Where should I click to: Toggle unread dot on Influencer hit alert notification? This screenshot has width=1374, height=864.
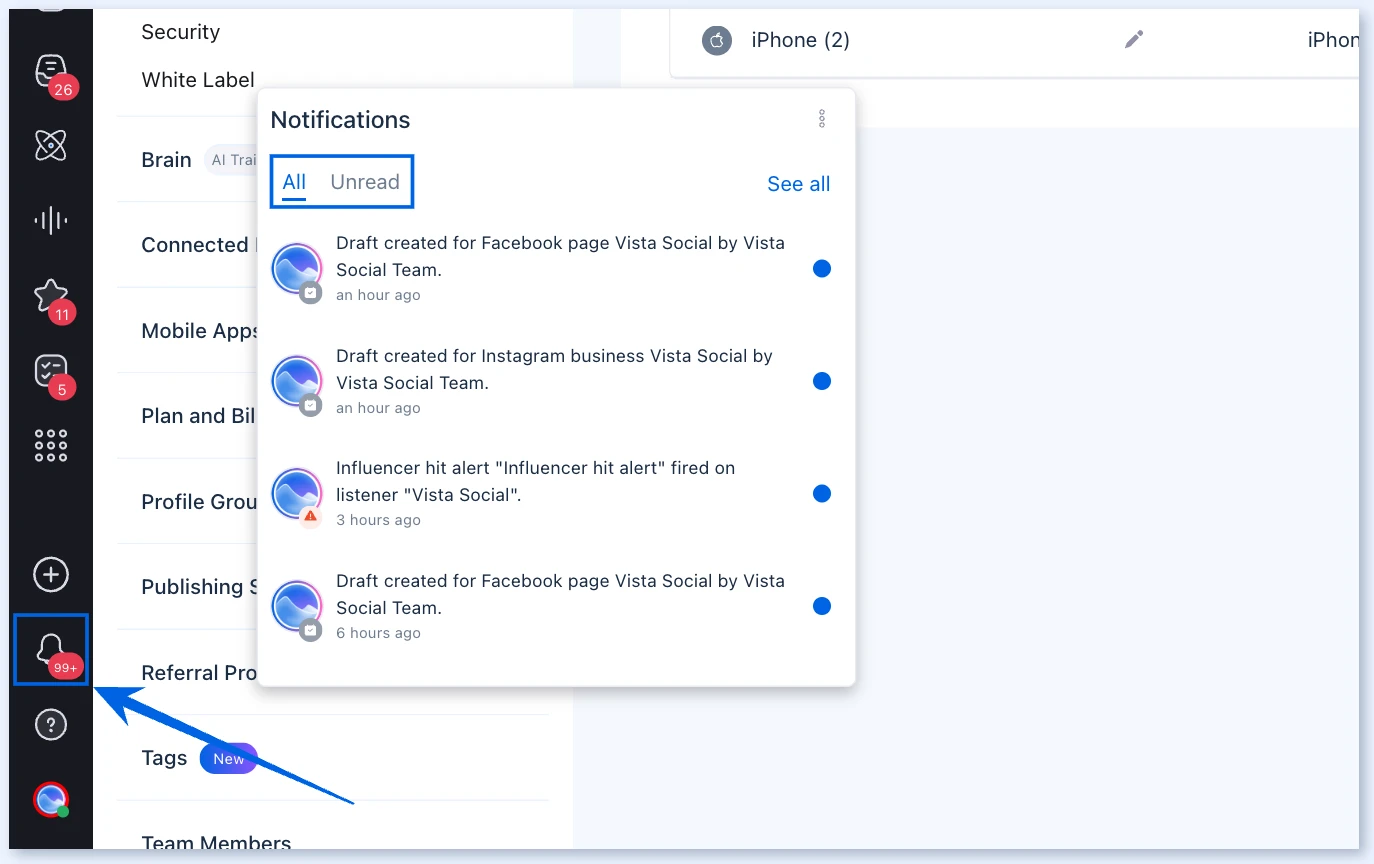pos(822,493)
